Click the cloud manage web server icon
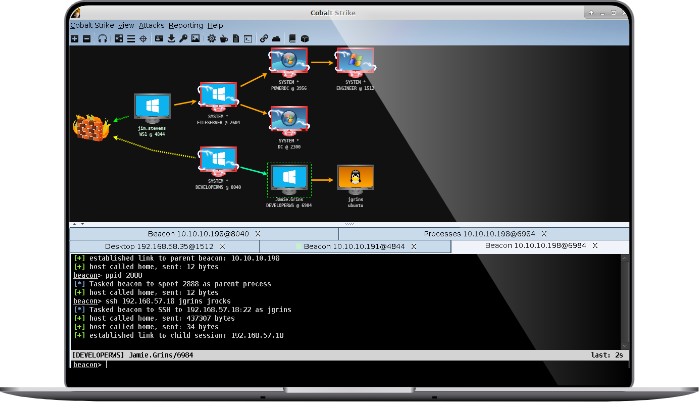This screenshot has width=699, height=402. [276, 39]
